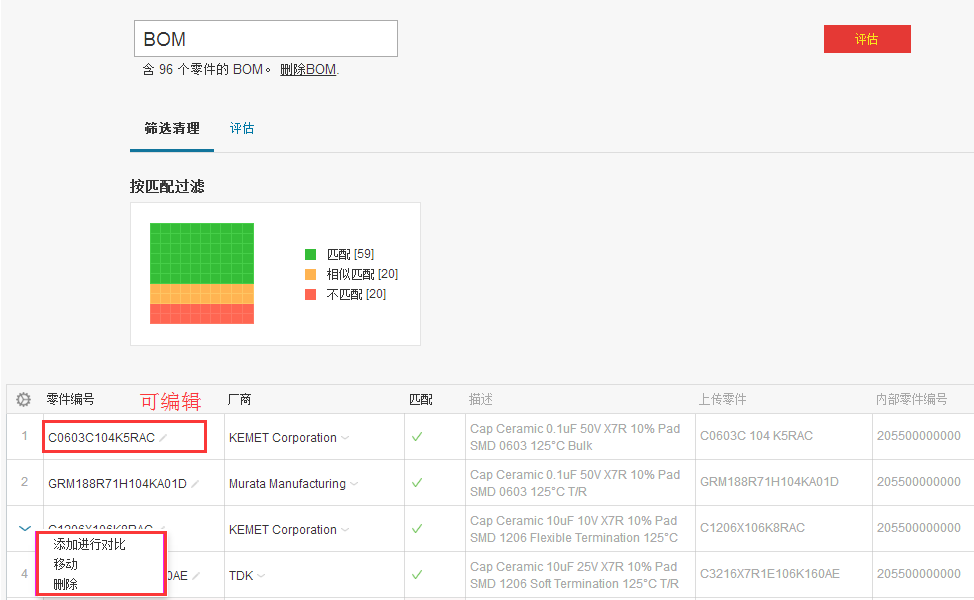Choose 添加进行对比 from the row menu

pos(89,544)
